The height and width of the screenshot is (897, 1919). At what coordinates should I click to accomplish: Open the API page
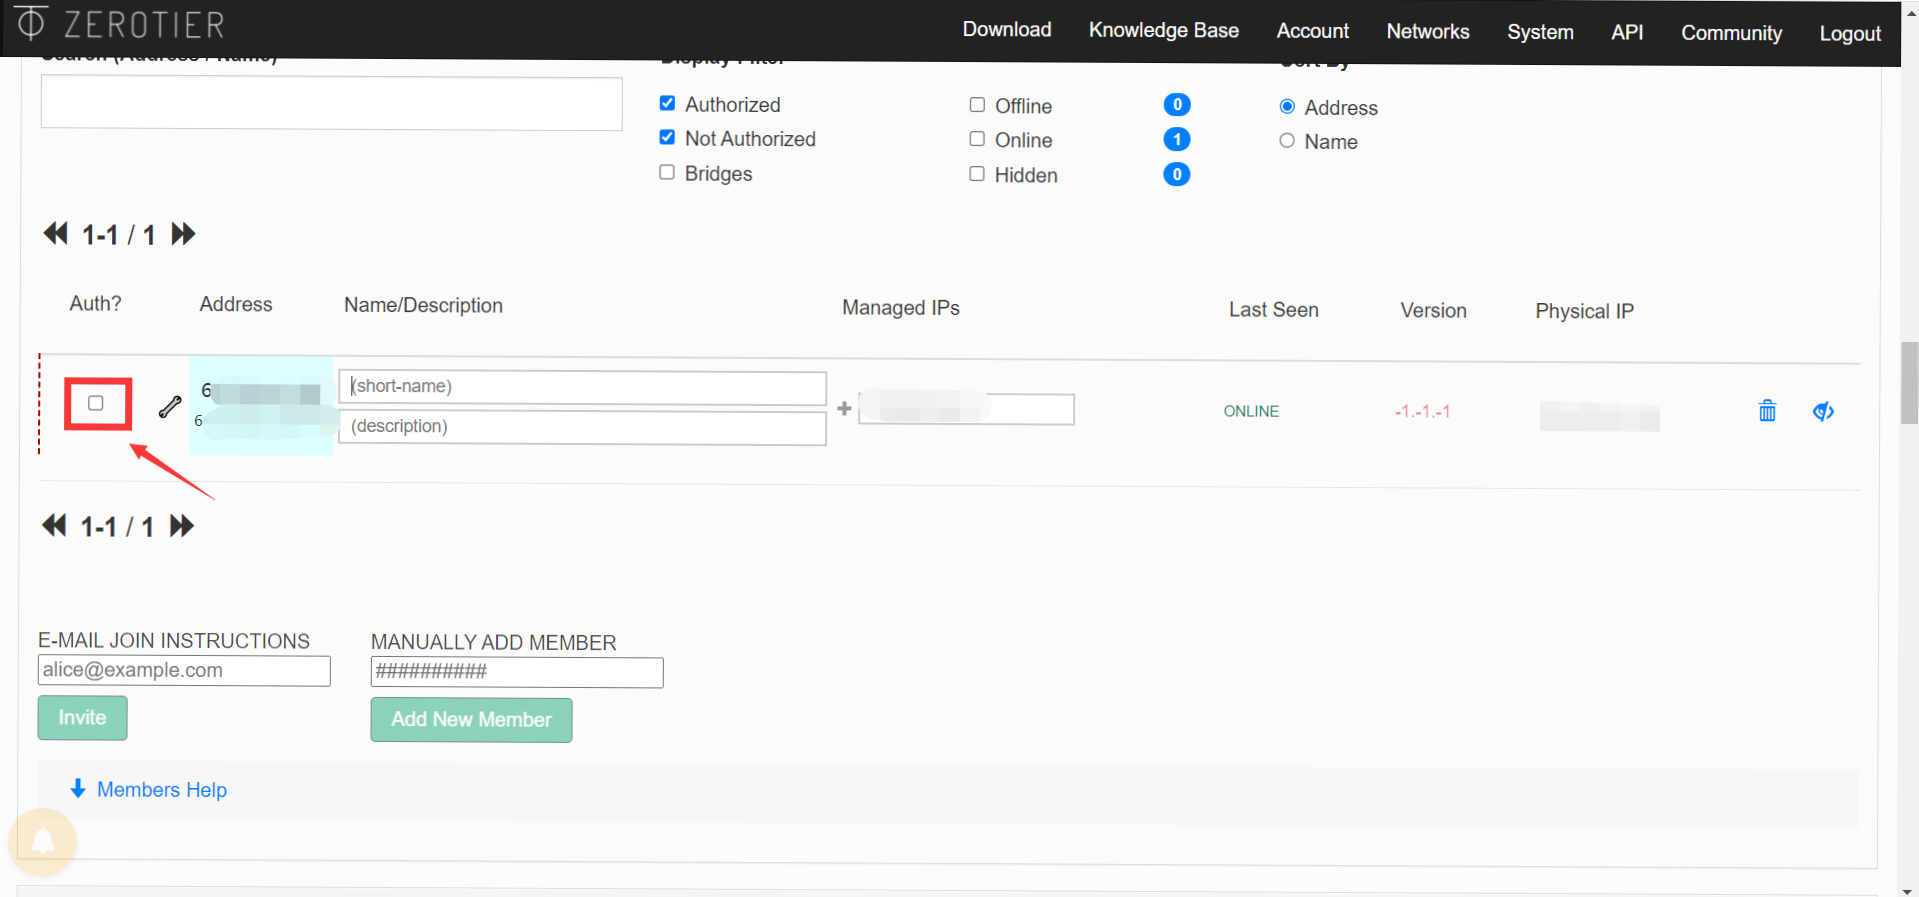coord(1627,32)
